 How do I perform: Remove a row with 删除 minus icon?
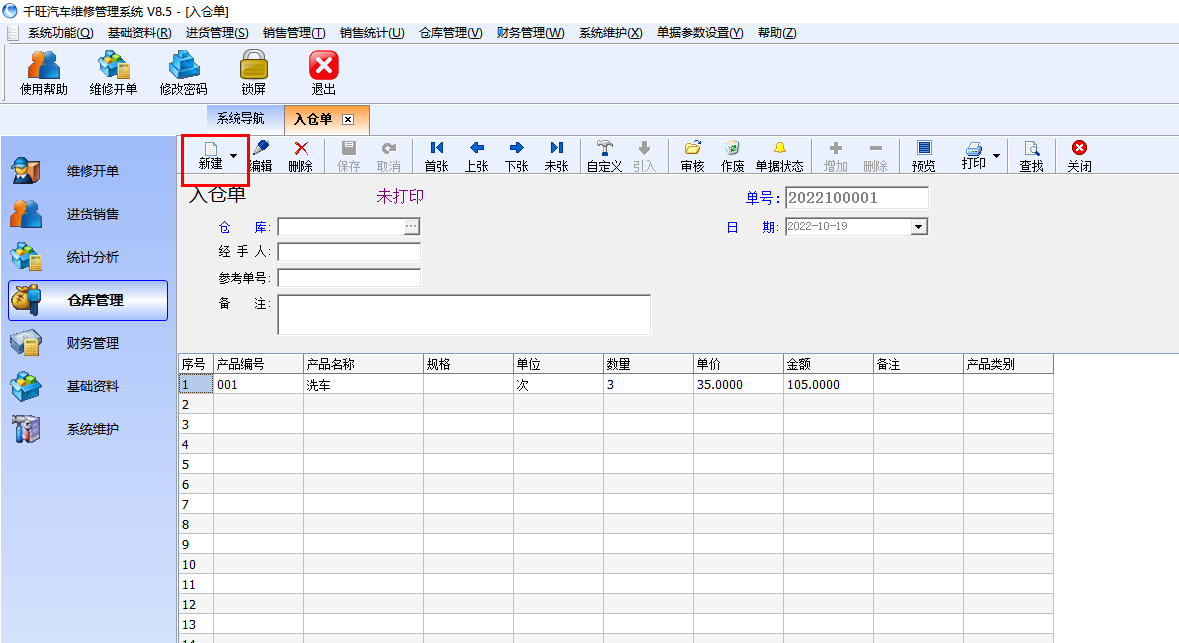tap(875, 156)
